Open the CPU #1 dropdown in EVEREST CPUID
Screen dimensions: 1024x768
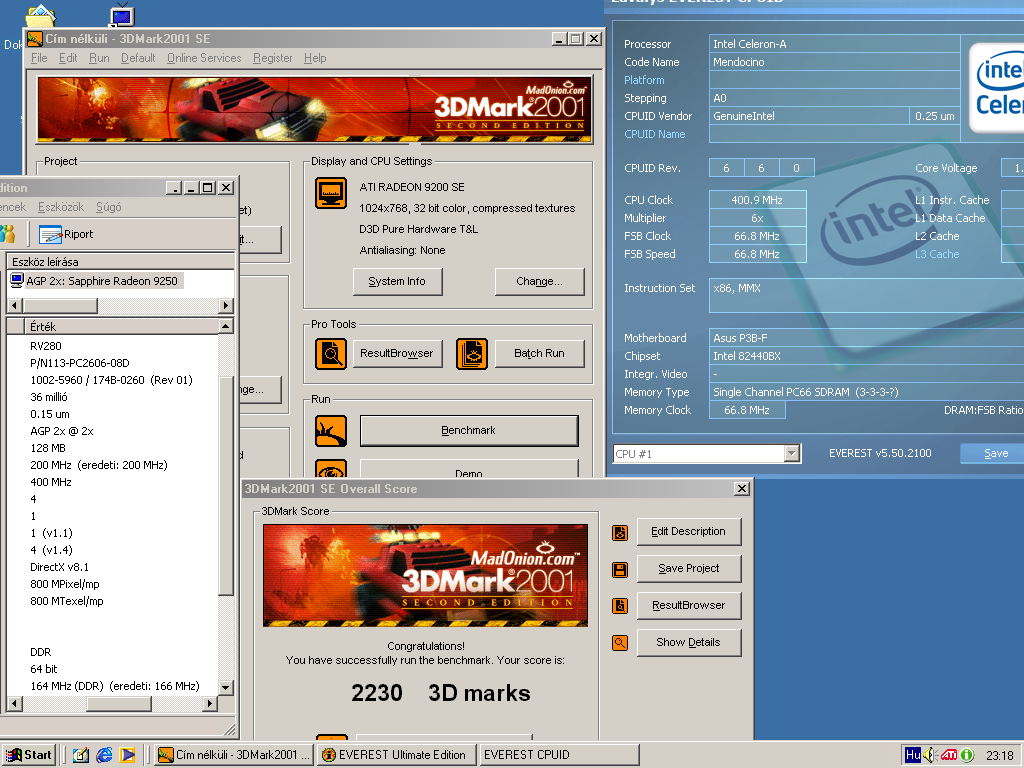click(792, 453)
